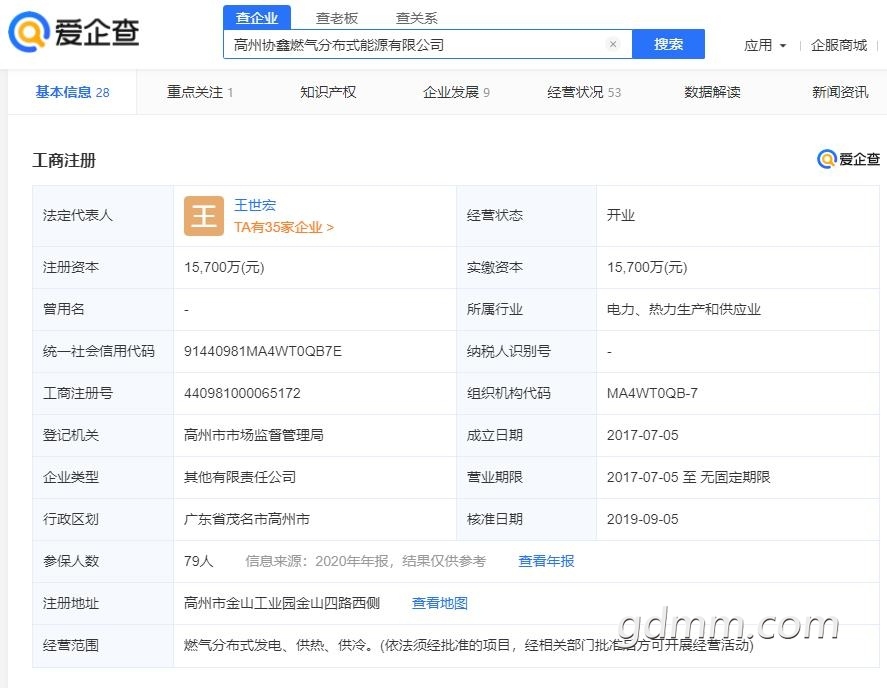Screen dimensions: 887x688
Task: Click the 爱企查 logo in header
Action: pyautogui.click(x=74, y=33)
